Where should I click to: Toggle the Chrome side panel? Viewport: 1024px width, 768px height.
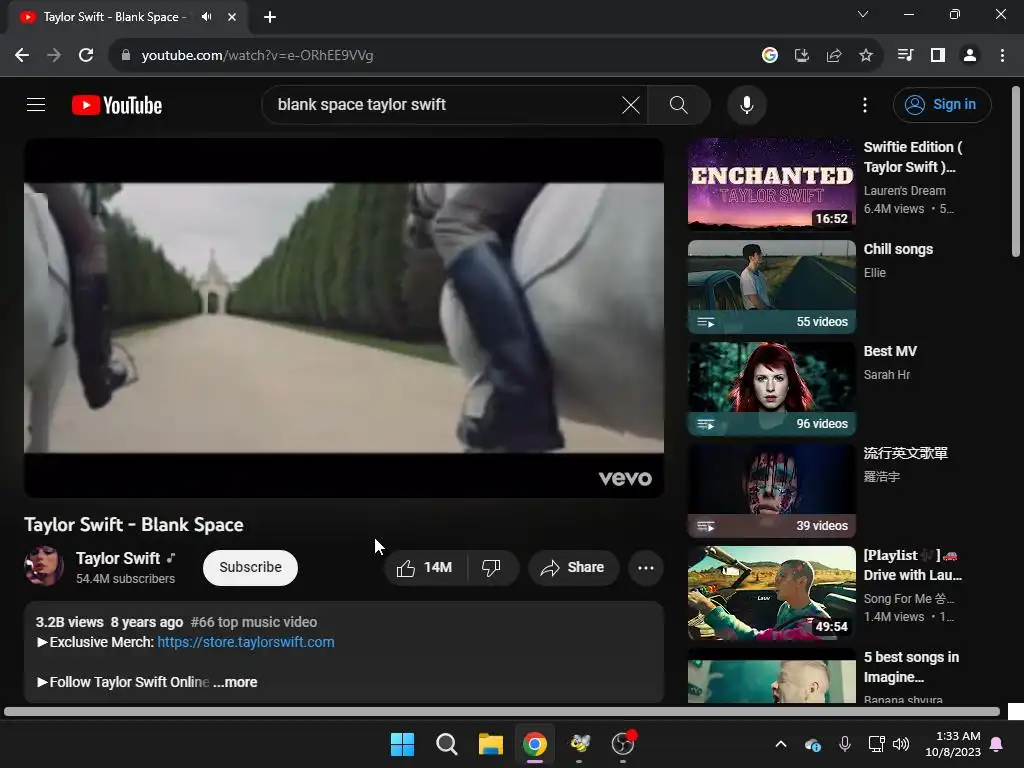pos(938,56)
